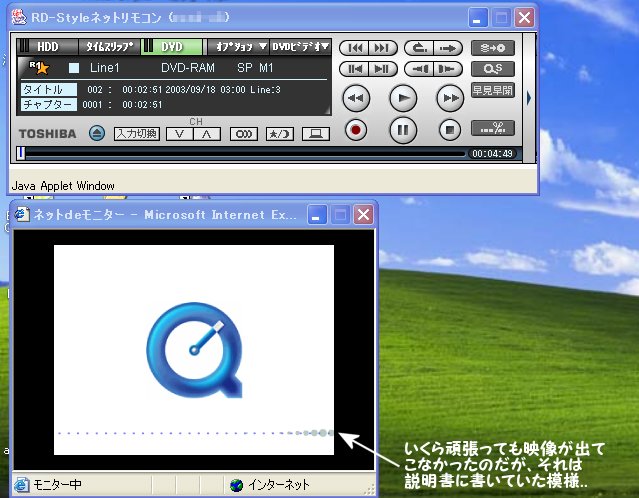639x498 pixels.
Task: Click the IE page icon in ネットdeモニター title bar
Action: pyautogui.click(x=22, y=214)
